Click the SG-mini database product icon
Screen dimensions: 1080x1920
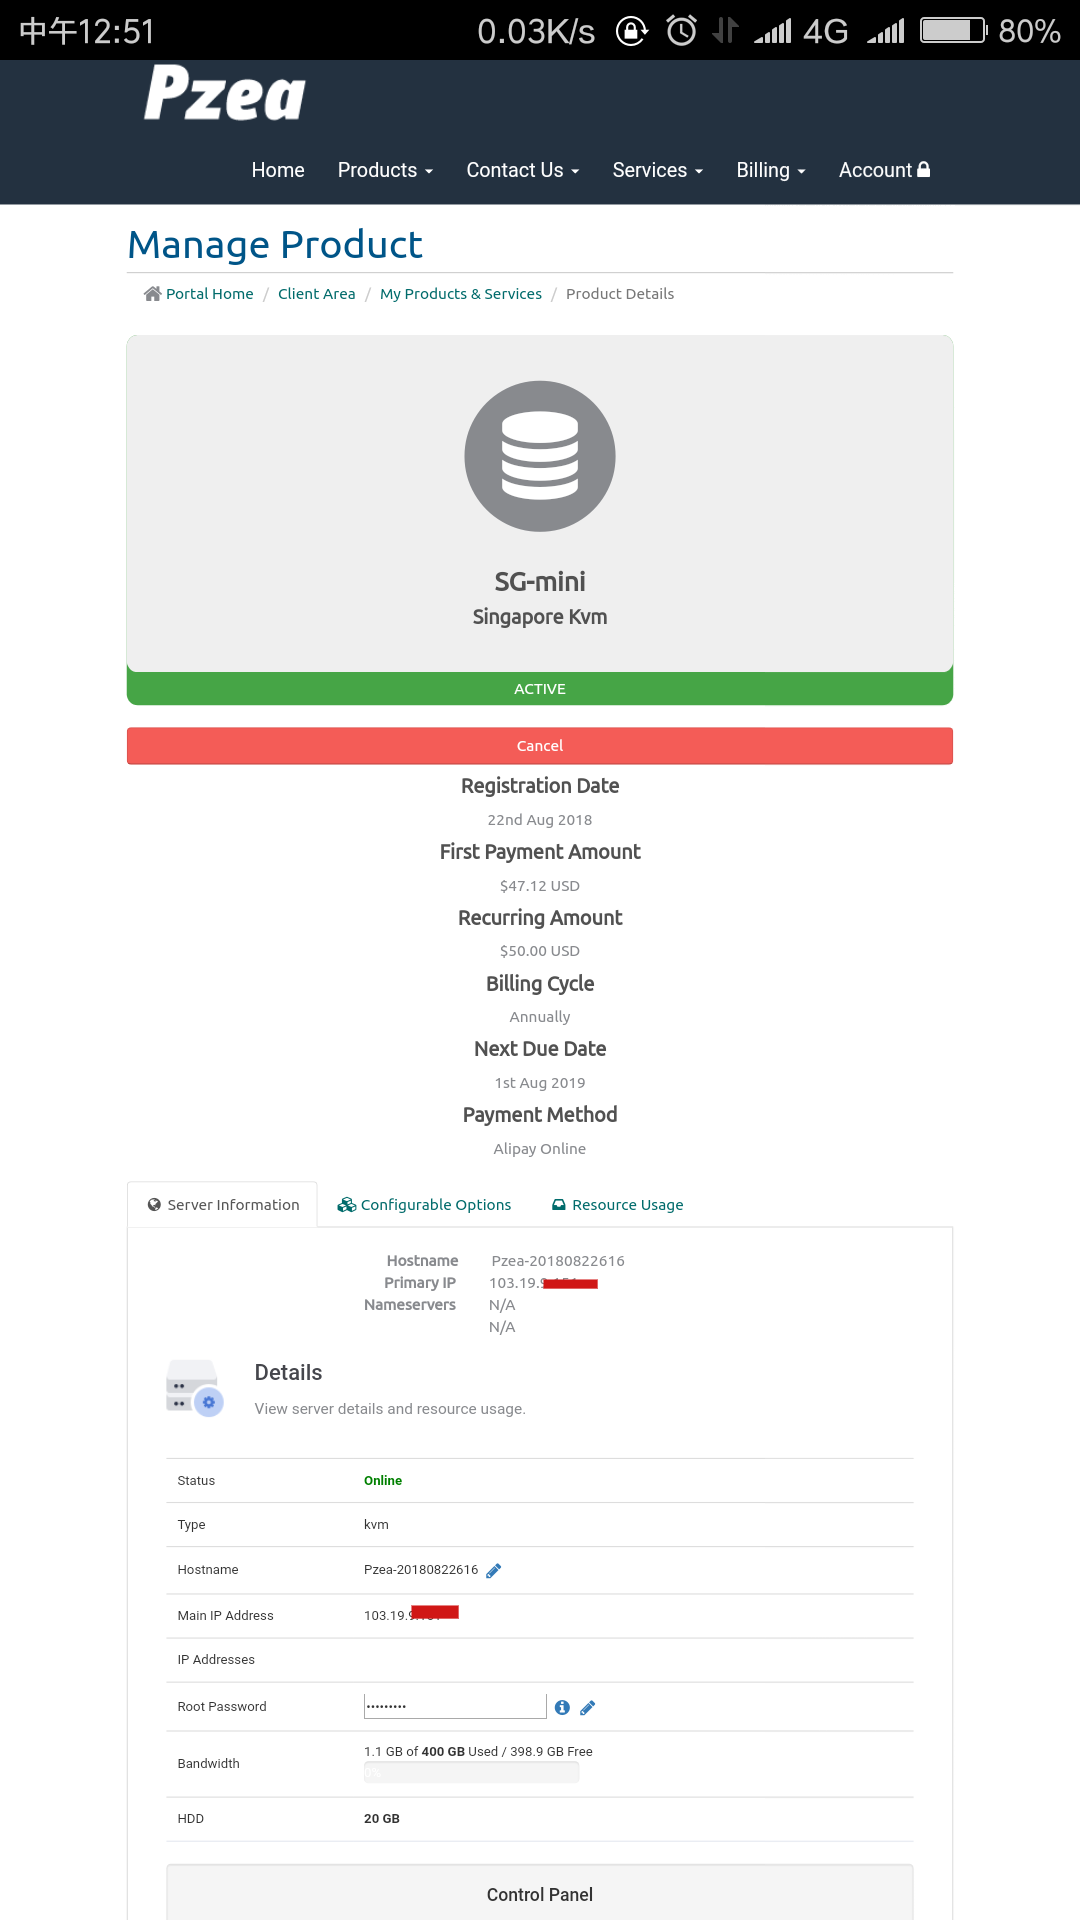coord(540,456)
